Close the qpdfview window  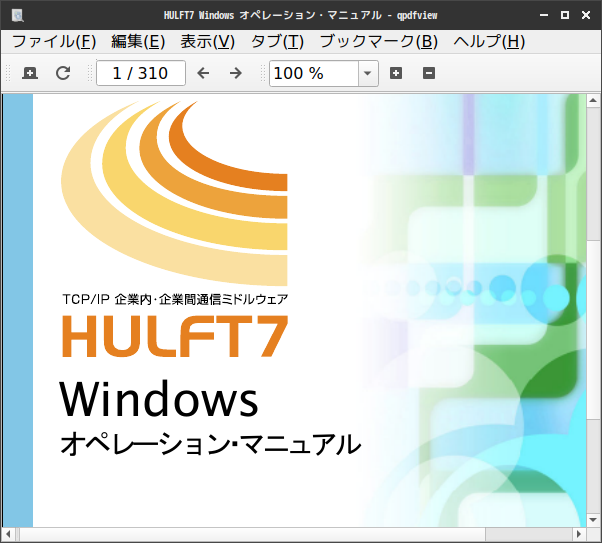tap(586, 15)
